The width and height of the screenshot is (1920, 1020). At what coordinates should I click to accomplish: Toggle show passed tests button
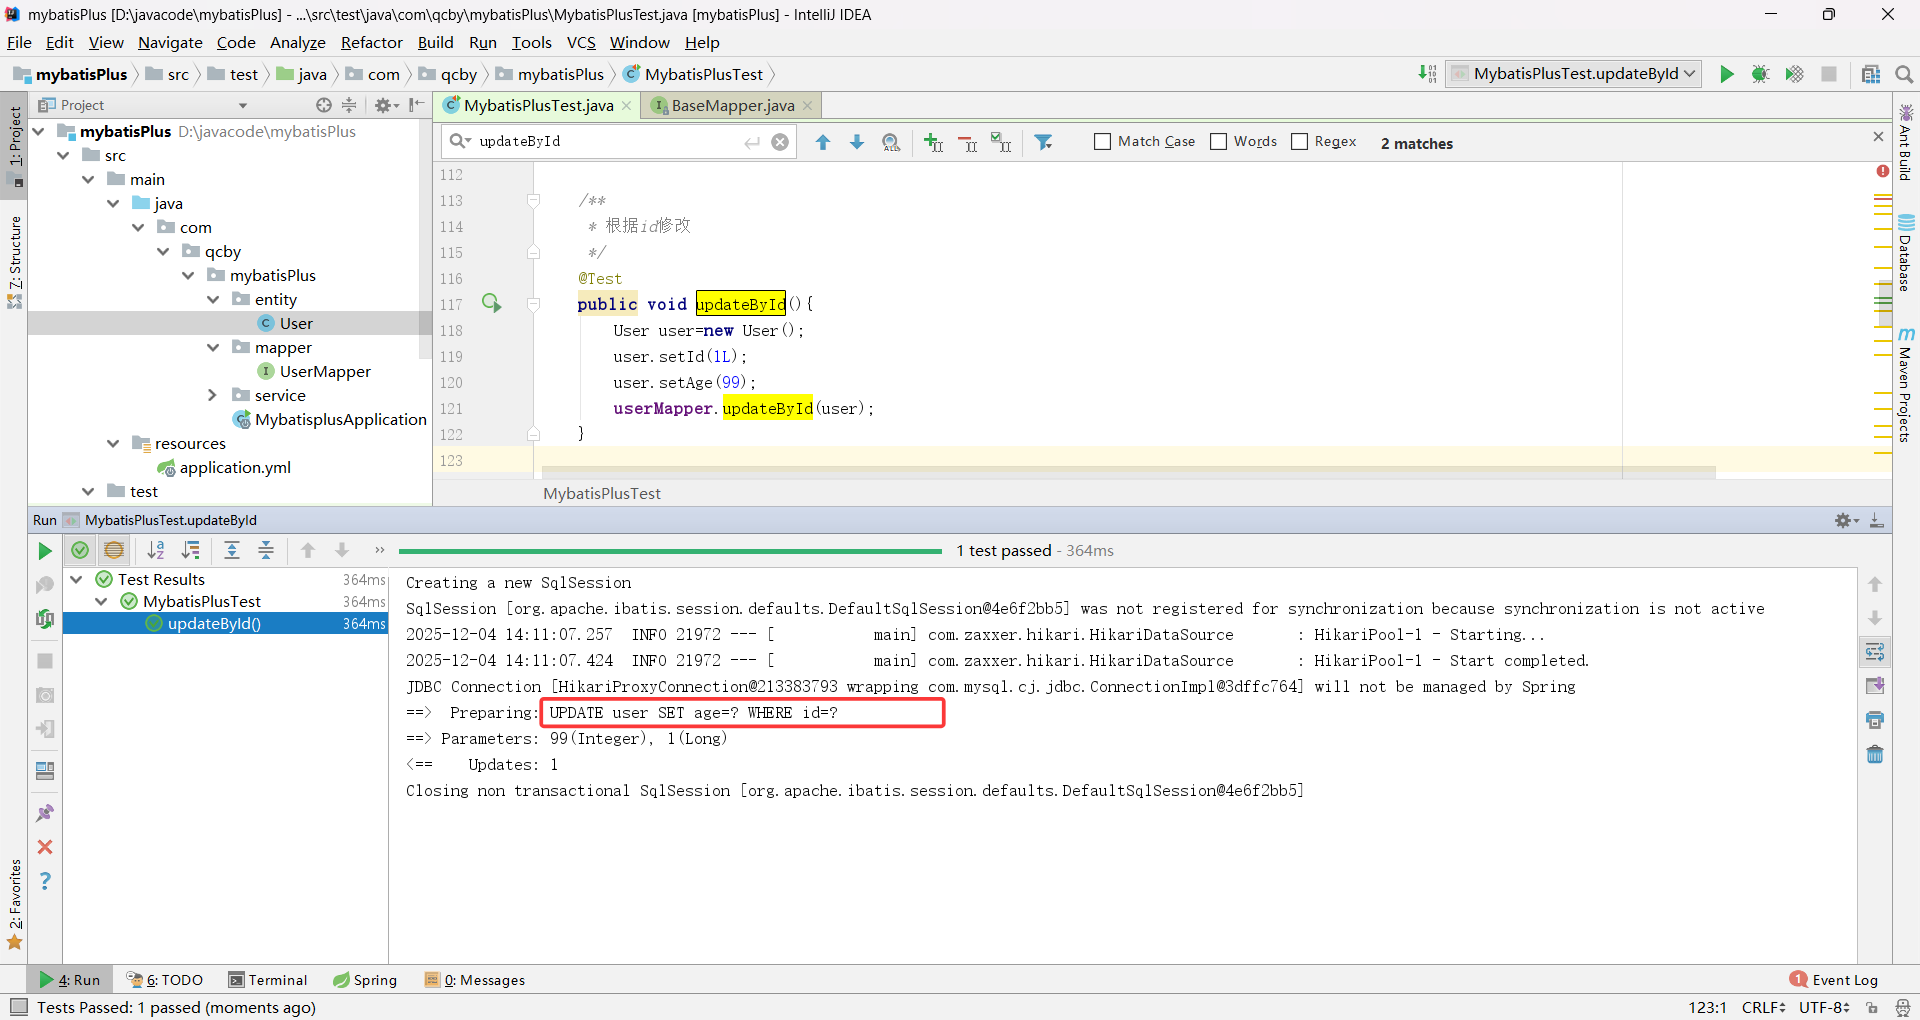[80, 550]
